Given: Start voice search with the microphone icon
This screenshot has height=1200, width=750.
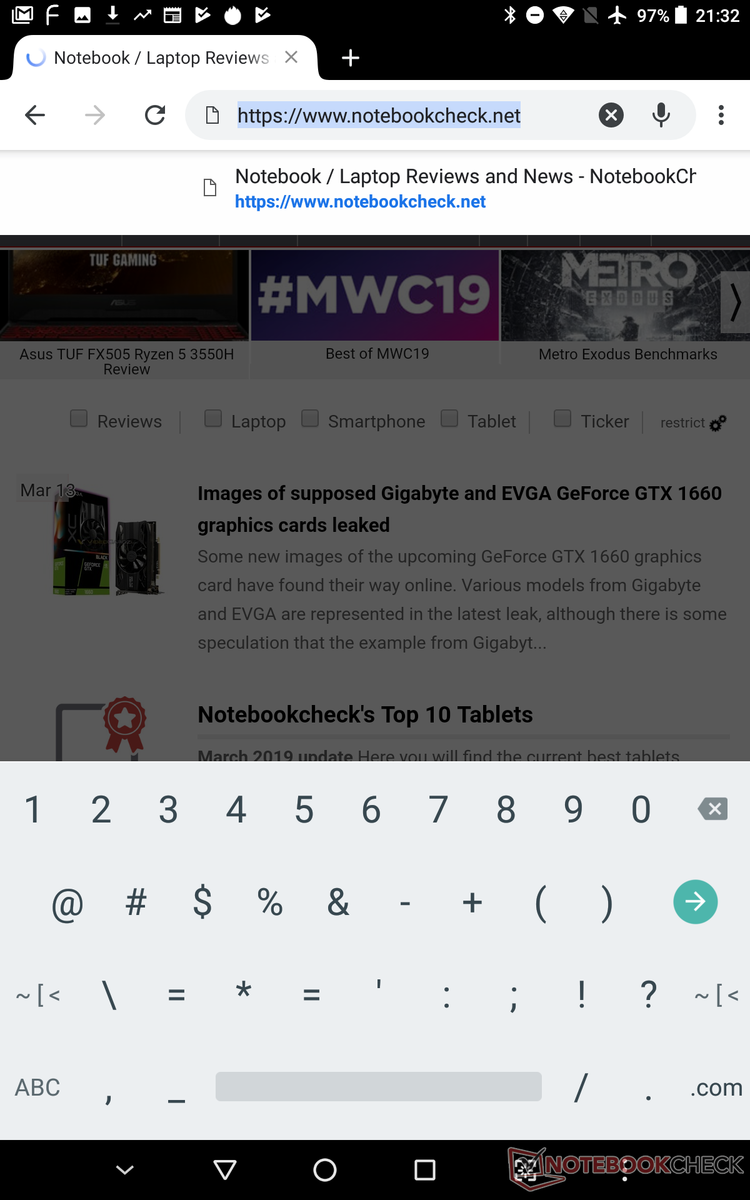Looking at the screenshot, I should click(x=661, y=116).
